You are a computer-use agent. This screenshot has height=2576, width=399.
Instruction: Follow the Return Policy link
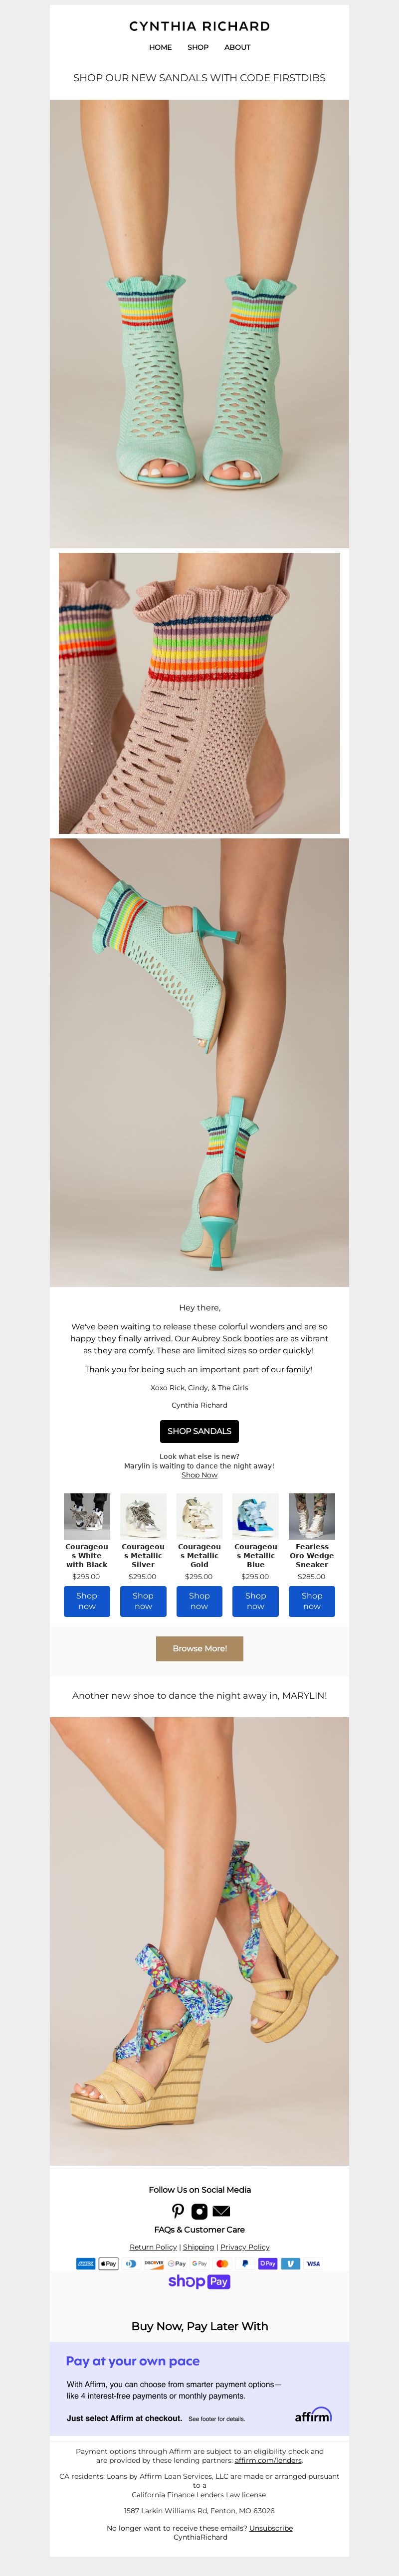click(x=153, y=2247)
